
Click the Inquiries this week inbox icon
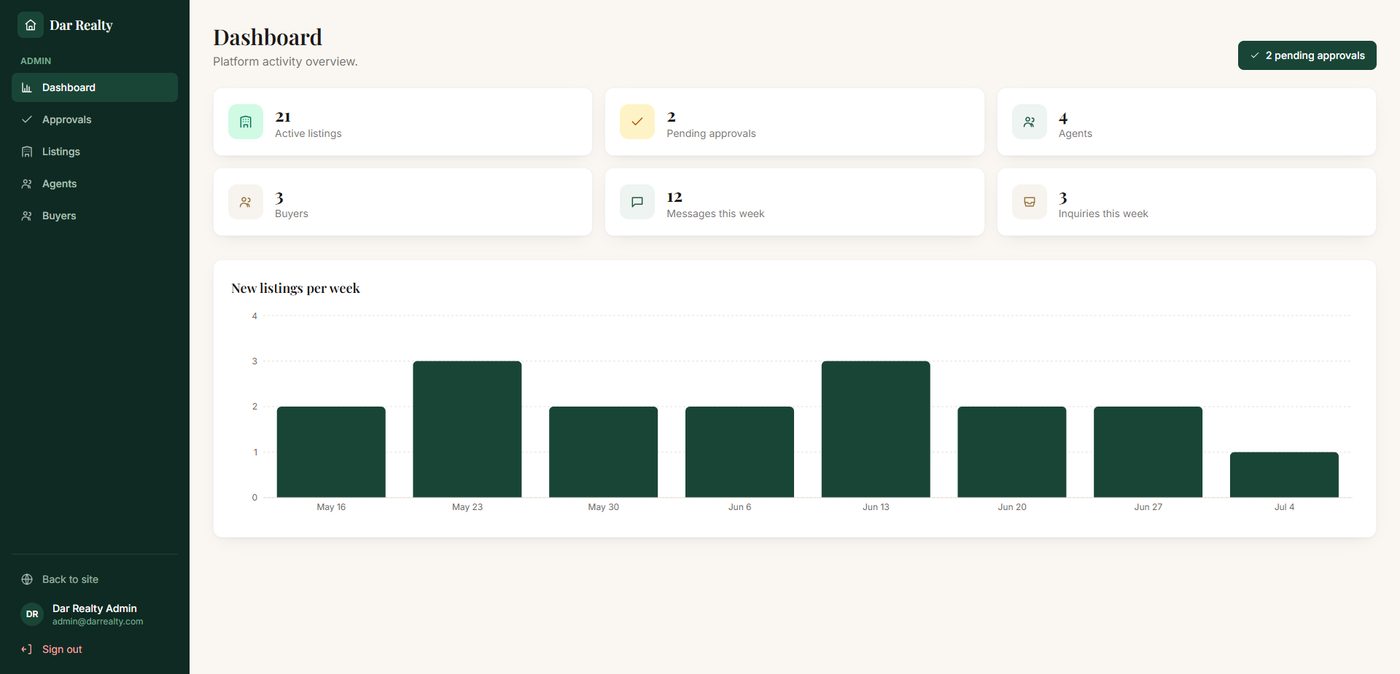(1029, 202)
